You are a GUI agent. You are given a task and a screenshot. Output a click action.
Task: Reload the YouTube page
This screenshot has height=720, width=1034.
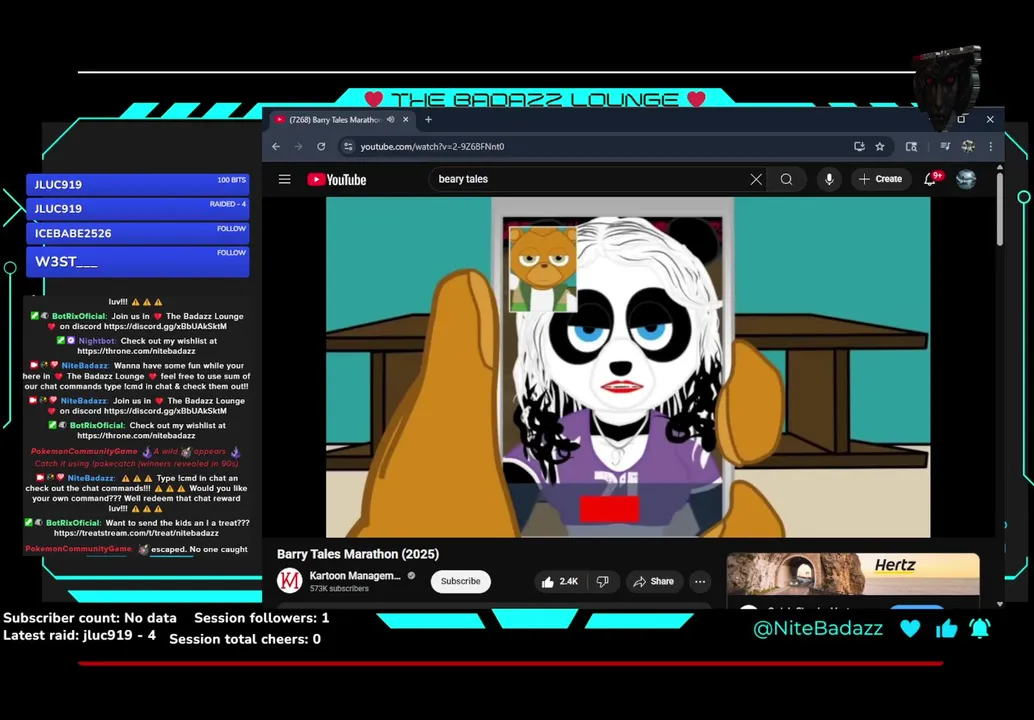pos(321,146)
